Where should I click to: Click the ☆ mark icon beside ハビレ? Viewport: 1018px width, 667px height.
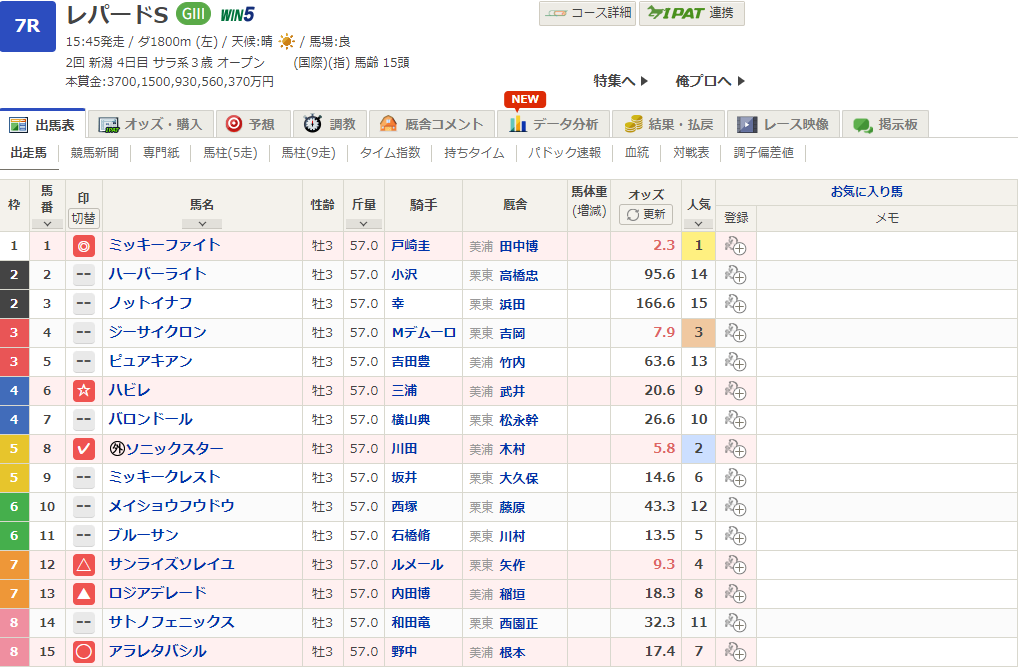tap(83, 391)
